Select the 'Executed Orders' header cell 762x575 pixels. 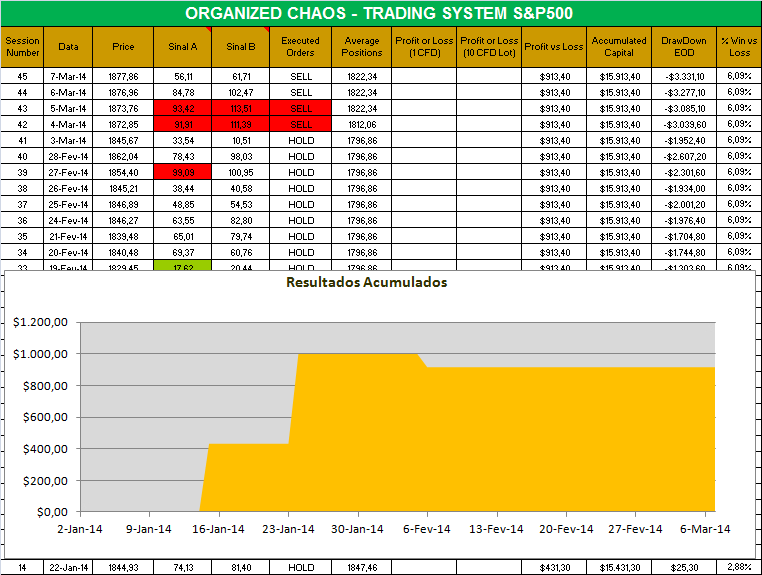pos(300,47)
